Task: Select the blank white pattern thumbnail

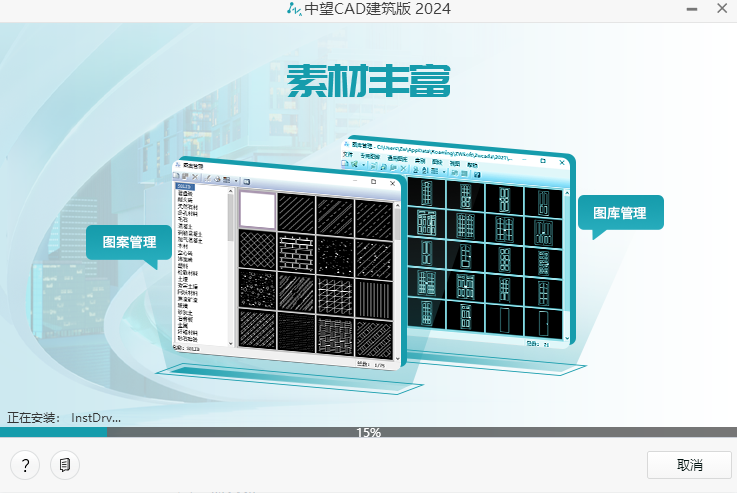Action: coord(257,211)
